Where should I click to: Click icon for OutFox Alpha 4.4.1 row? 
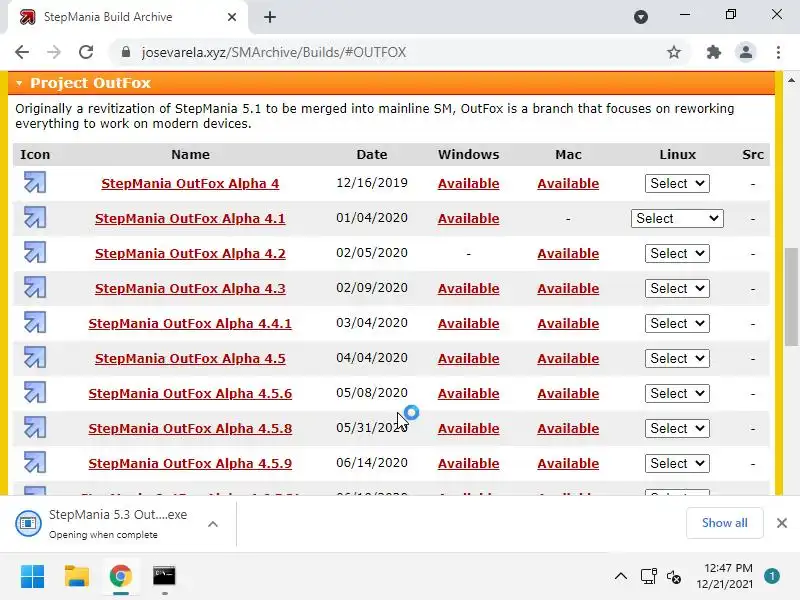tap(35, 322)
